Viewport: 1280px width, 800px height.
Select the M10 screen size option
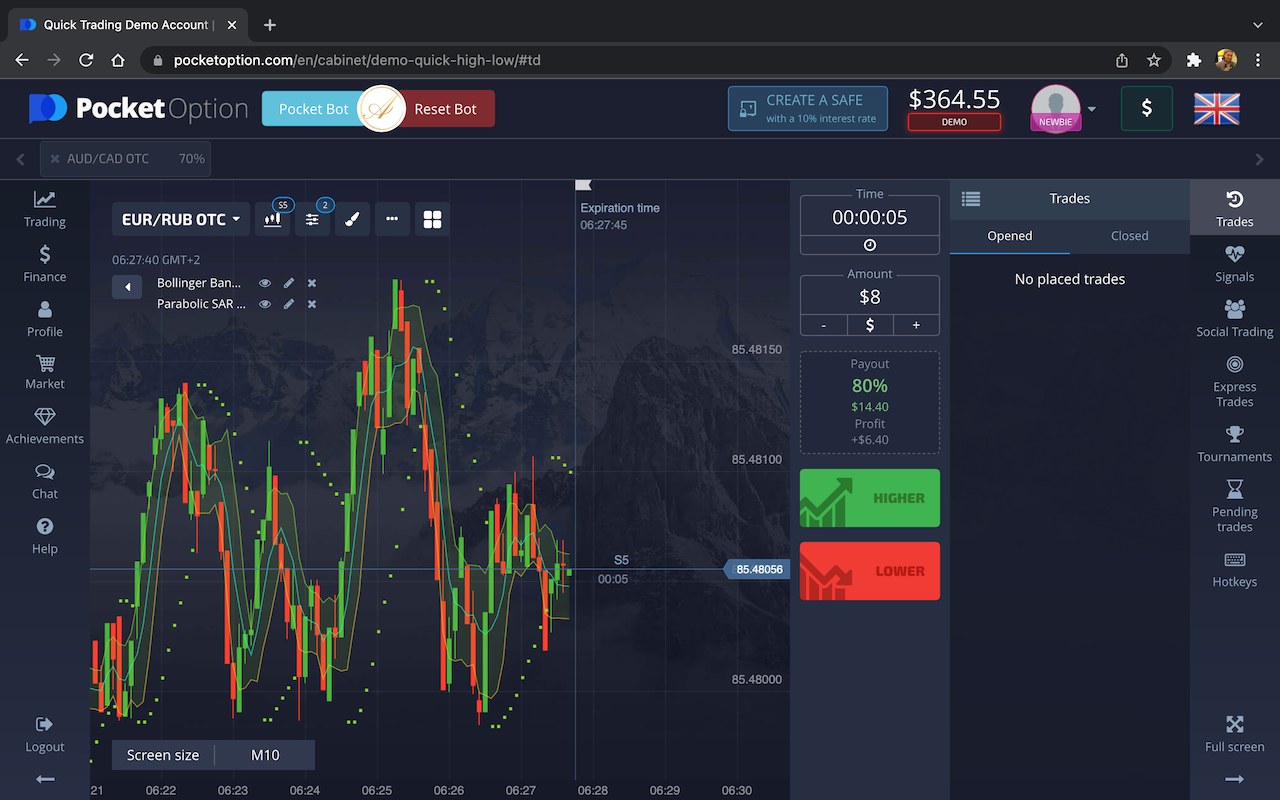tap(265, 755)
